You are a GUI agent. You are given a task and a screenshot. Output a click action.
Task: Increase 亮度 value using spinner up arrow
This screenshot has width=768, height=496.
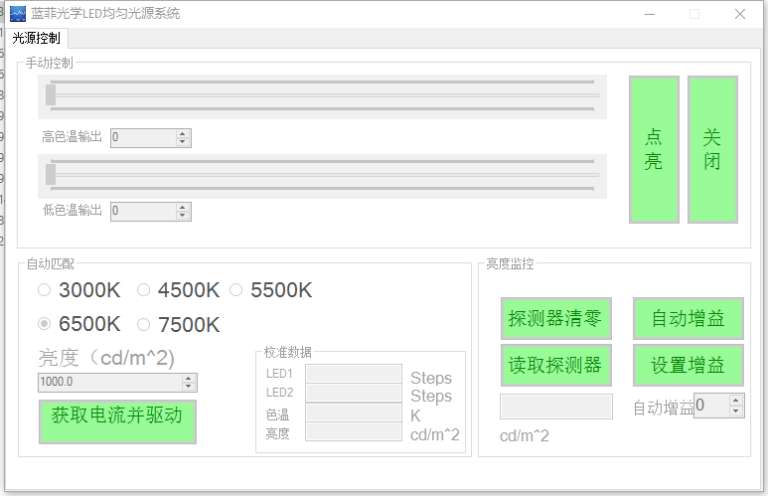(189, 378)
